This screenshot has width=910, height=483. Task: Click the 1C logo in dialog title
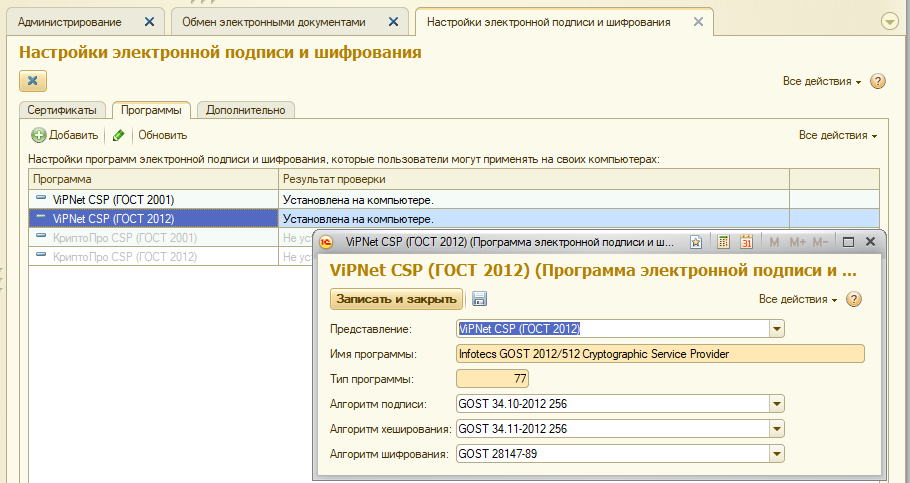click(327, 242)
